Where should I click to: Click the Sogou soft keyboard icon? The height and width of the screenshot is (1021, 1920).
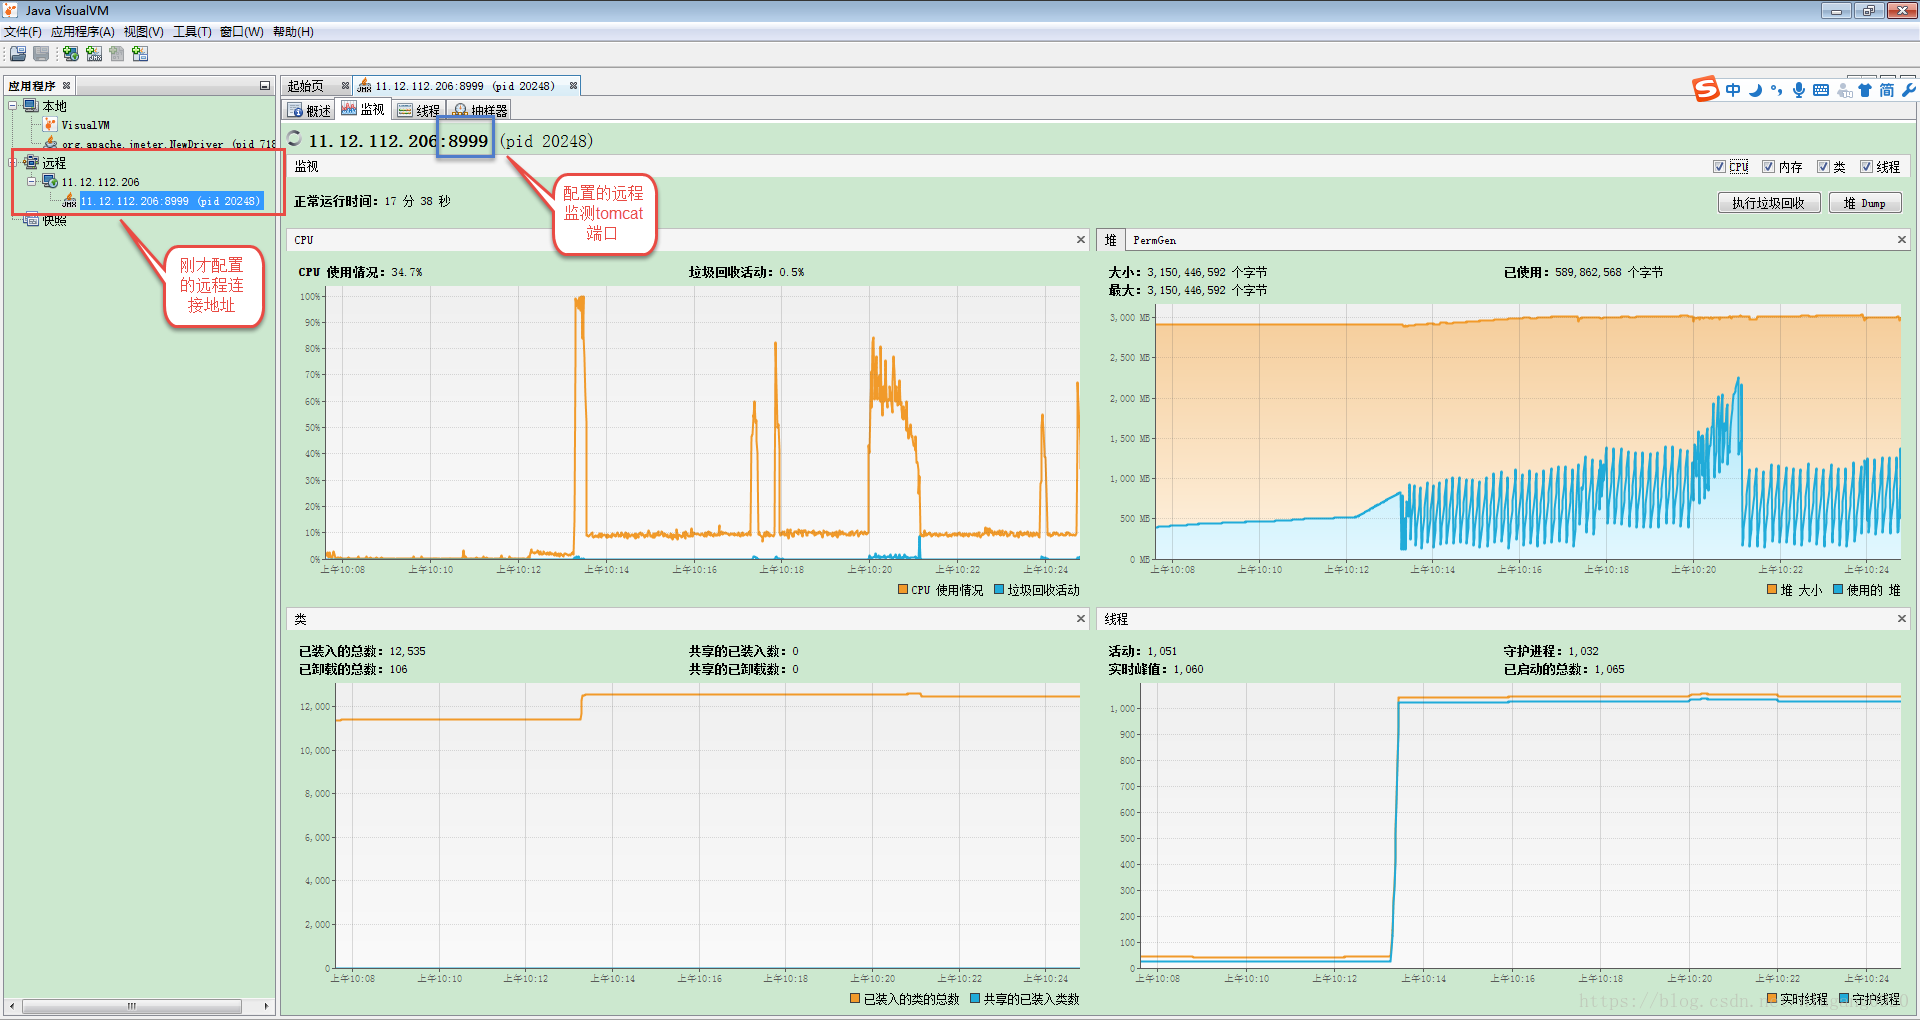[x=1821, y=90]
